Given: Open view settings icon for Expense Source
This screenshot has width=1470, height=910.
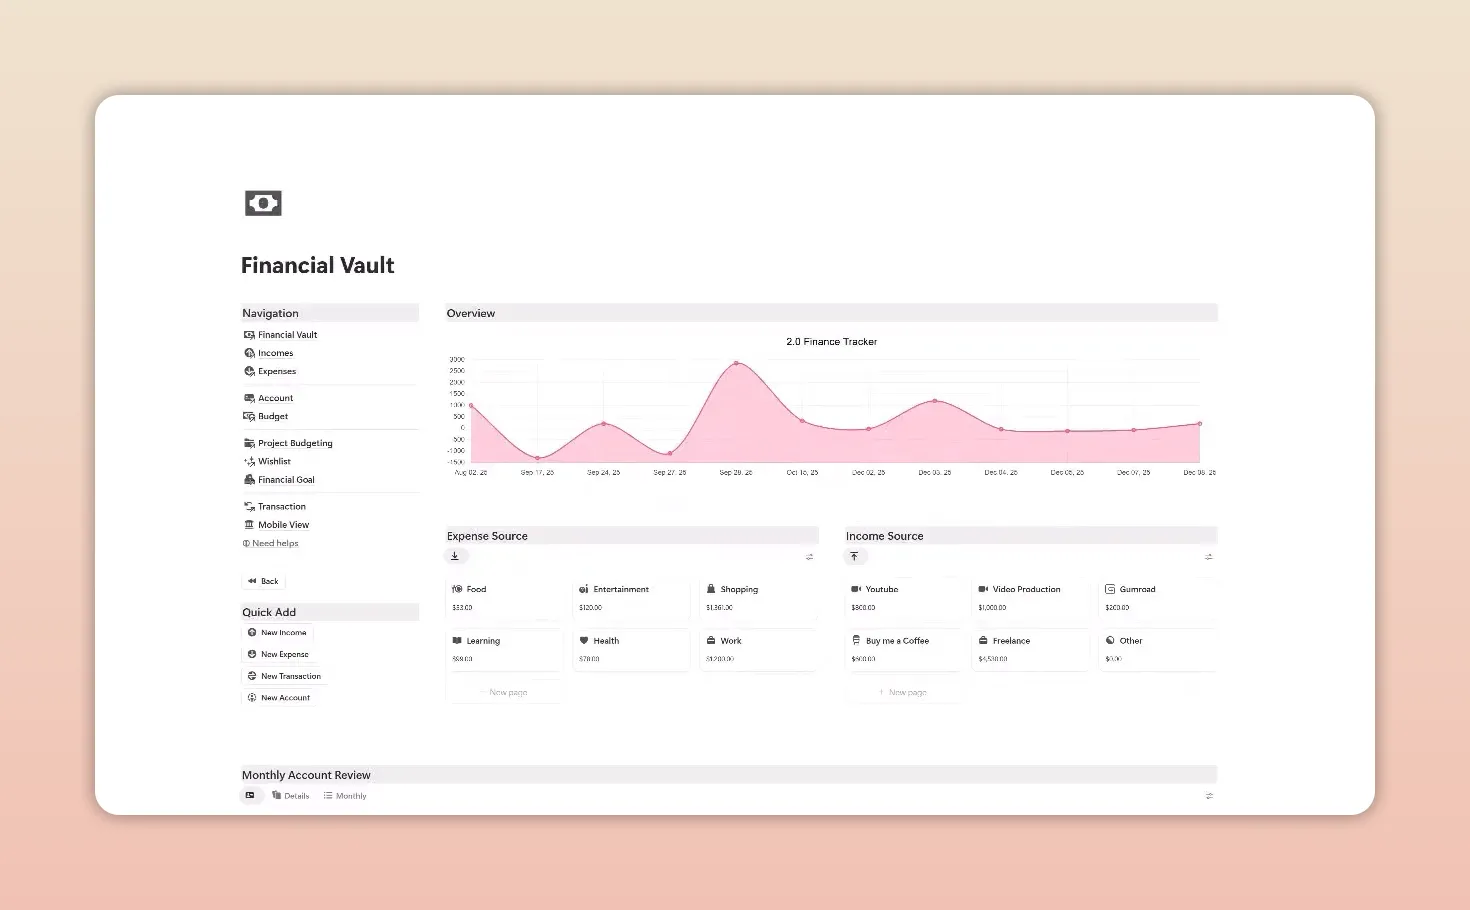Looking at the screenshot, I should [809, 557].
